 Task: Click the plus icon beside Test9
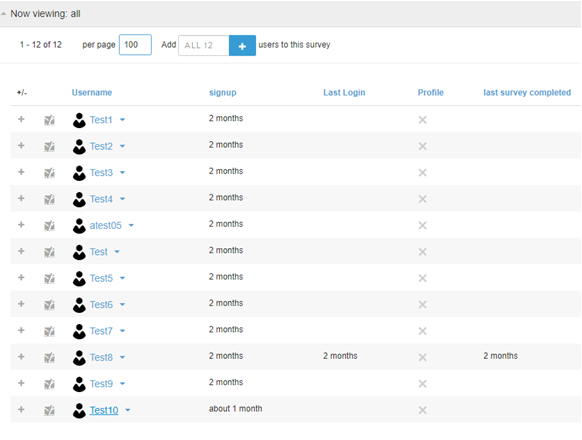point(21,383)
